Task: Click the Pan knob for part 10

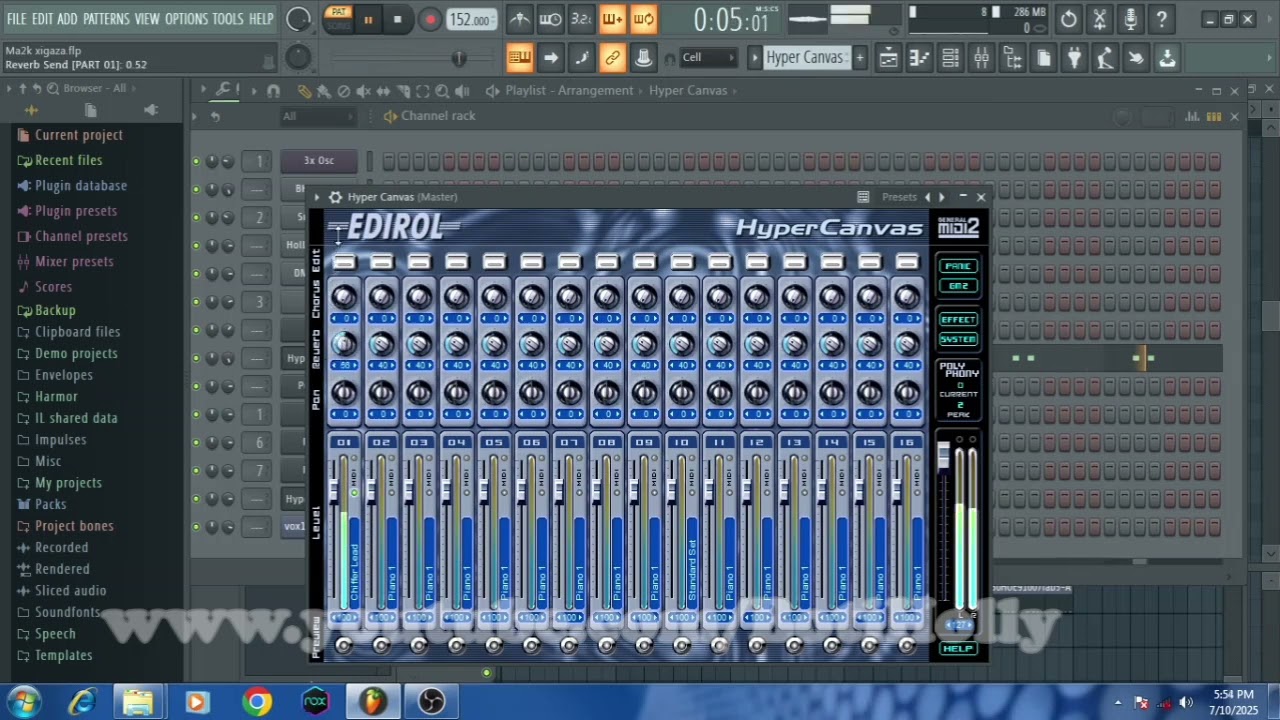Action: 682,392
